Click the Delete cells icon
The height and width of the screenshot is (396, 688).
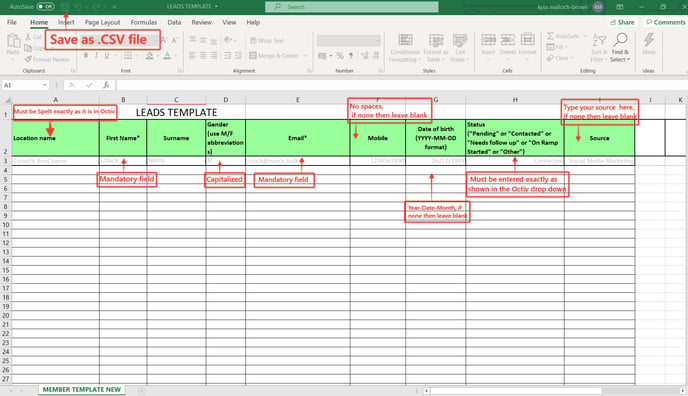(508, 40)
